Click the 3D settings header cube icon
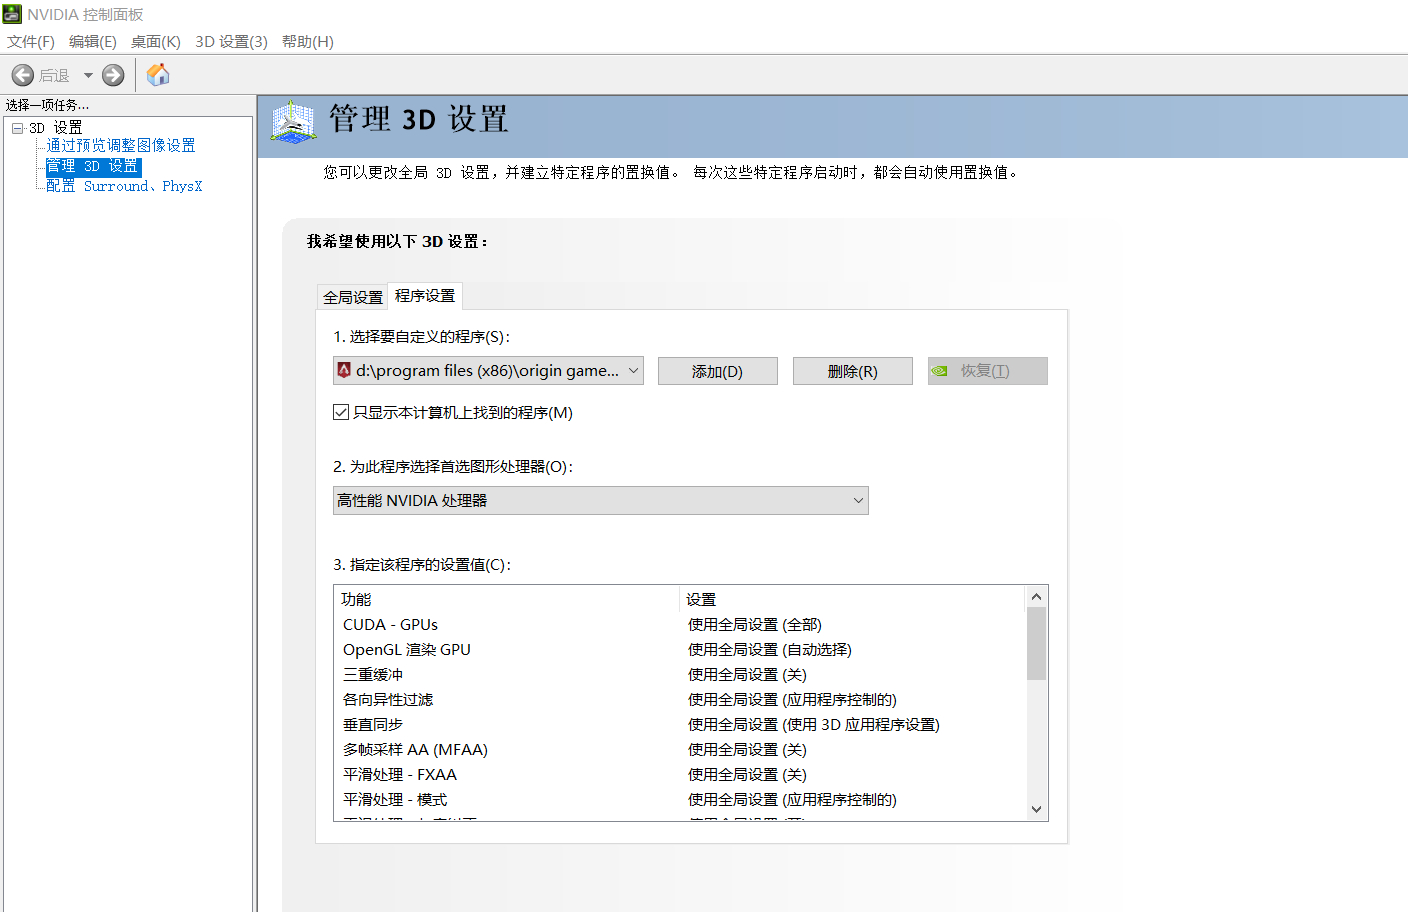The image size is (1408, 912). [x=293, y=122]
